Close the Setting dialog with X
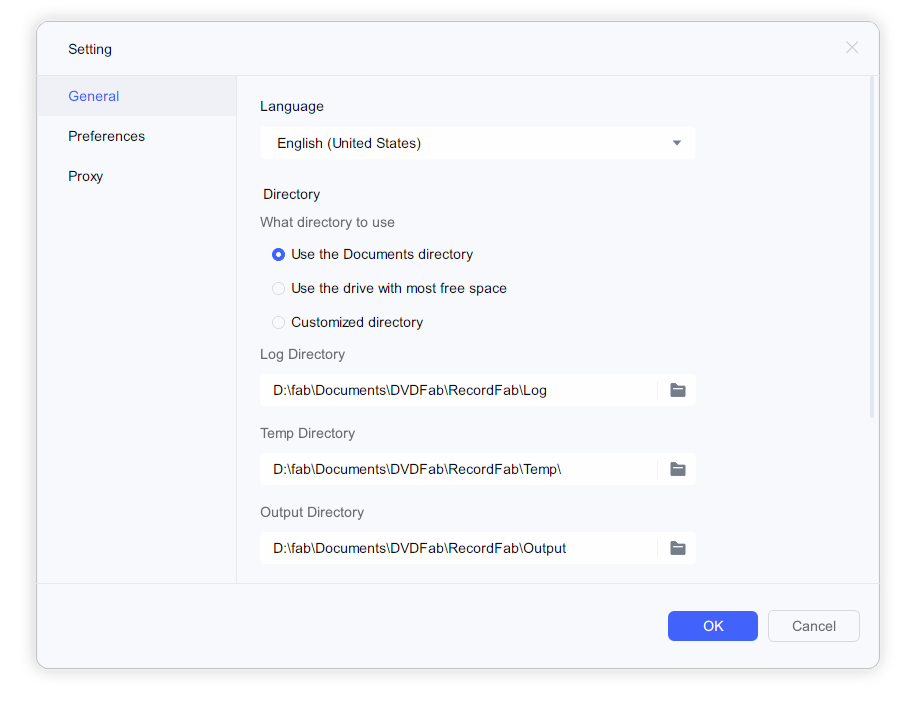The width and height of the screenshot is (916, 720). click(852, 47)
